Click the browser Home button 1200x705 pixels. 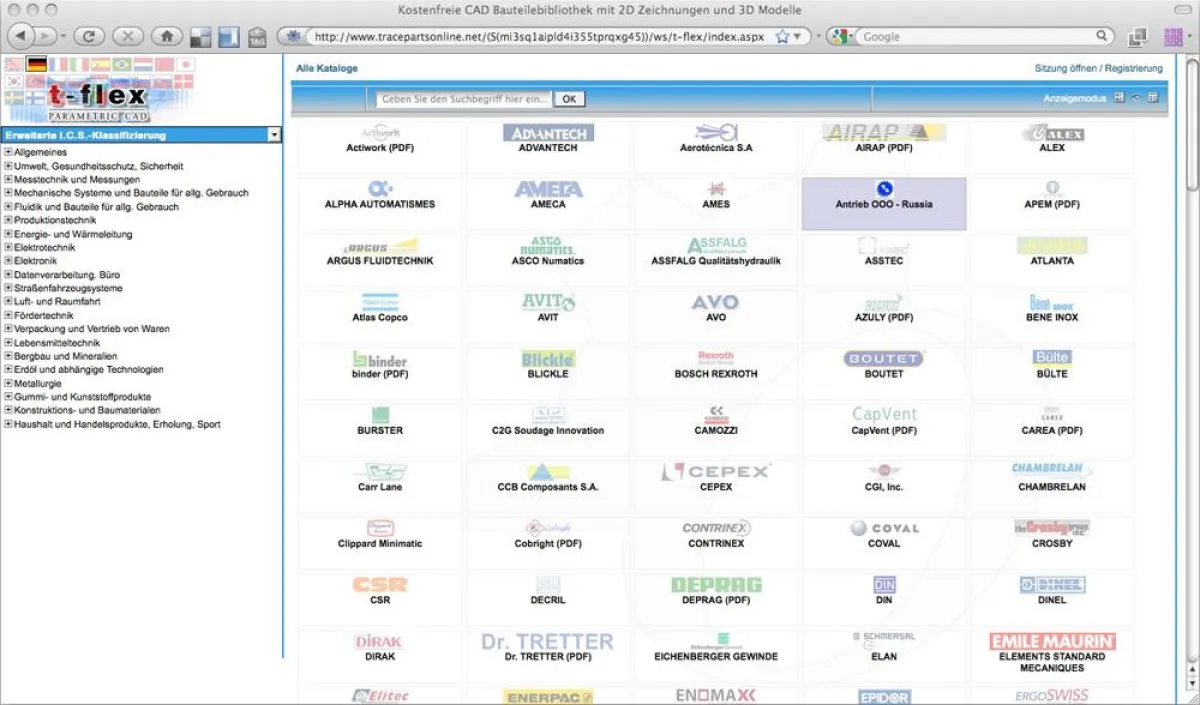(166, 36)
